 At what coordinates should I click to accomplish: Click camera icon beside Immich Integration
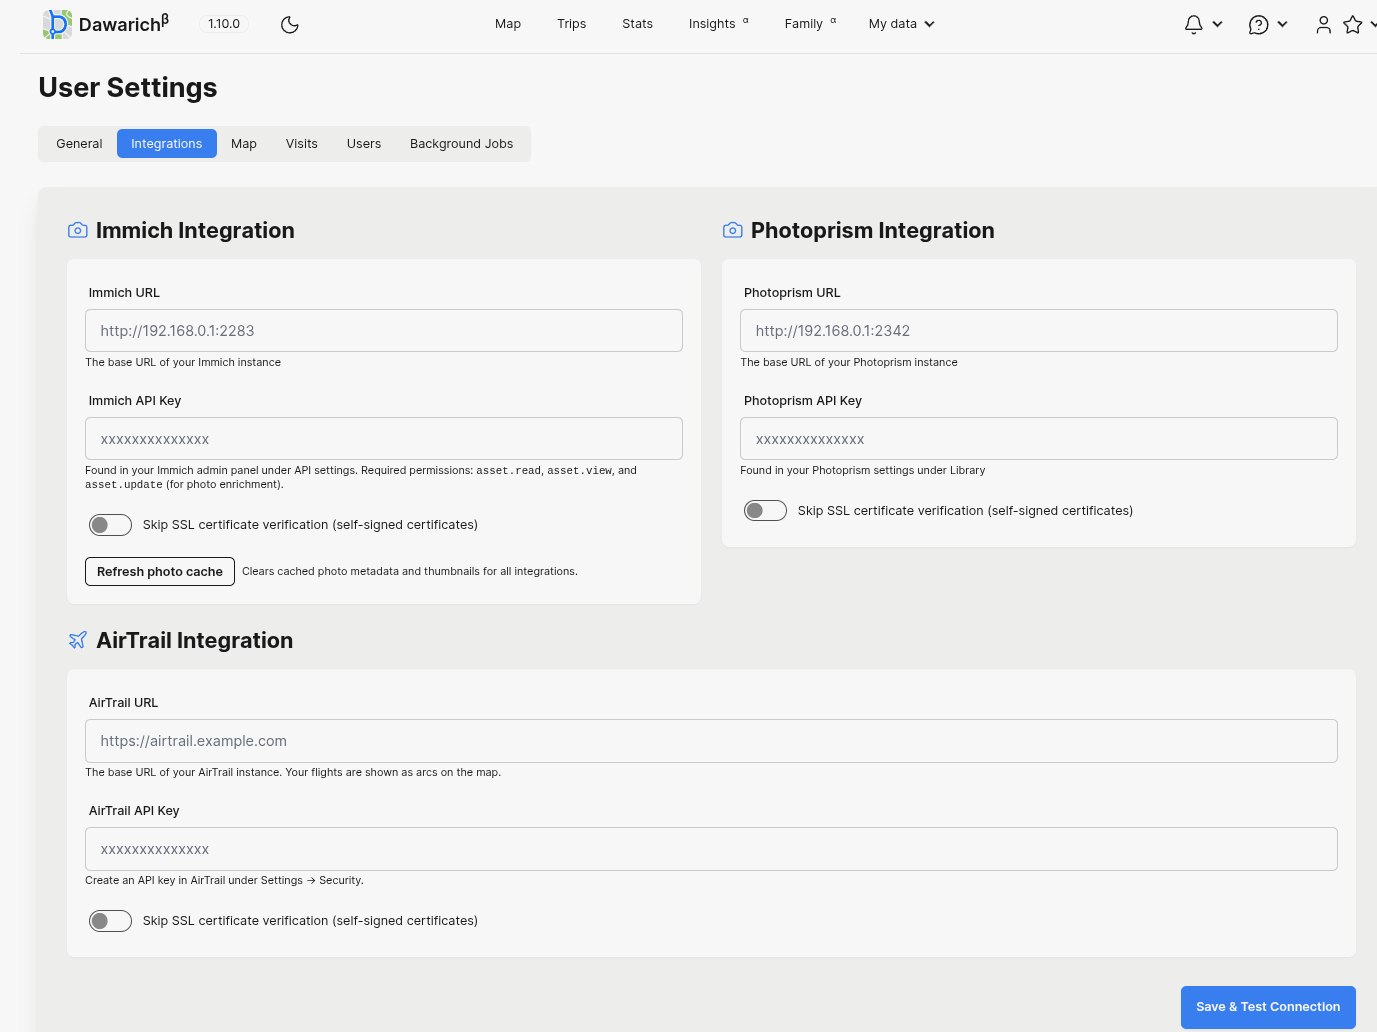[x=77, y=230]
